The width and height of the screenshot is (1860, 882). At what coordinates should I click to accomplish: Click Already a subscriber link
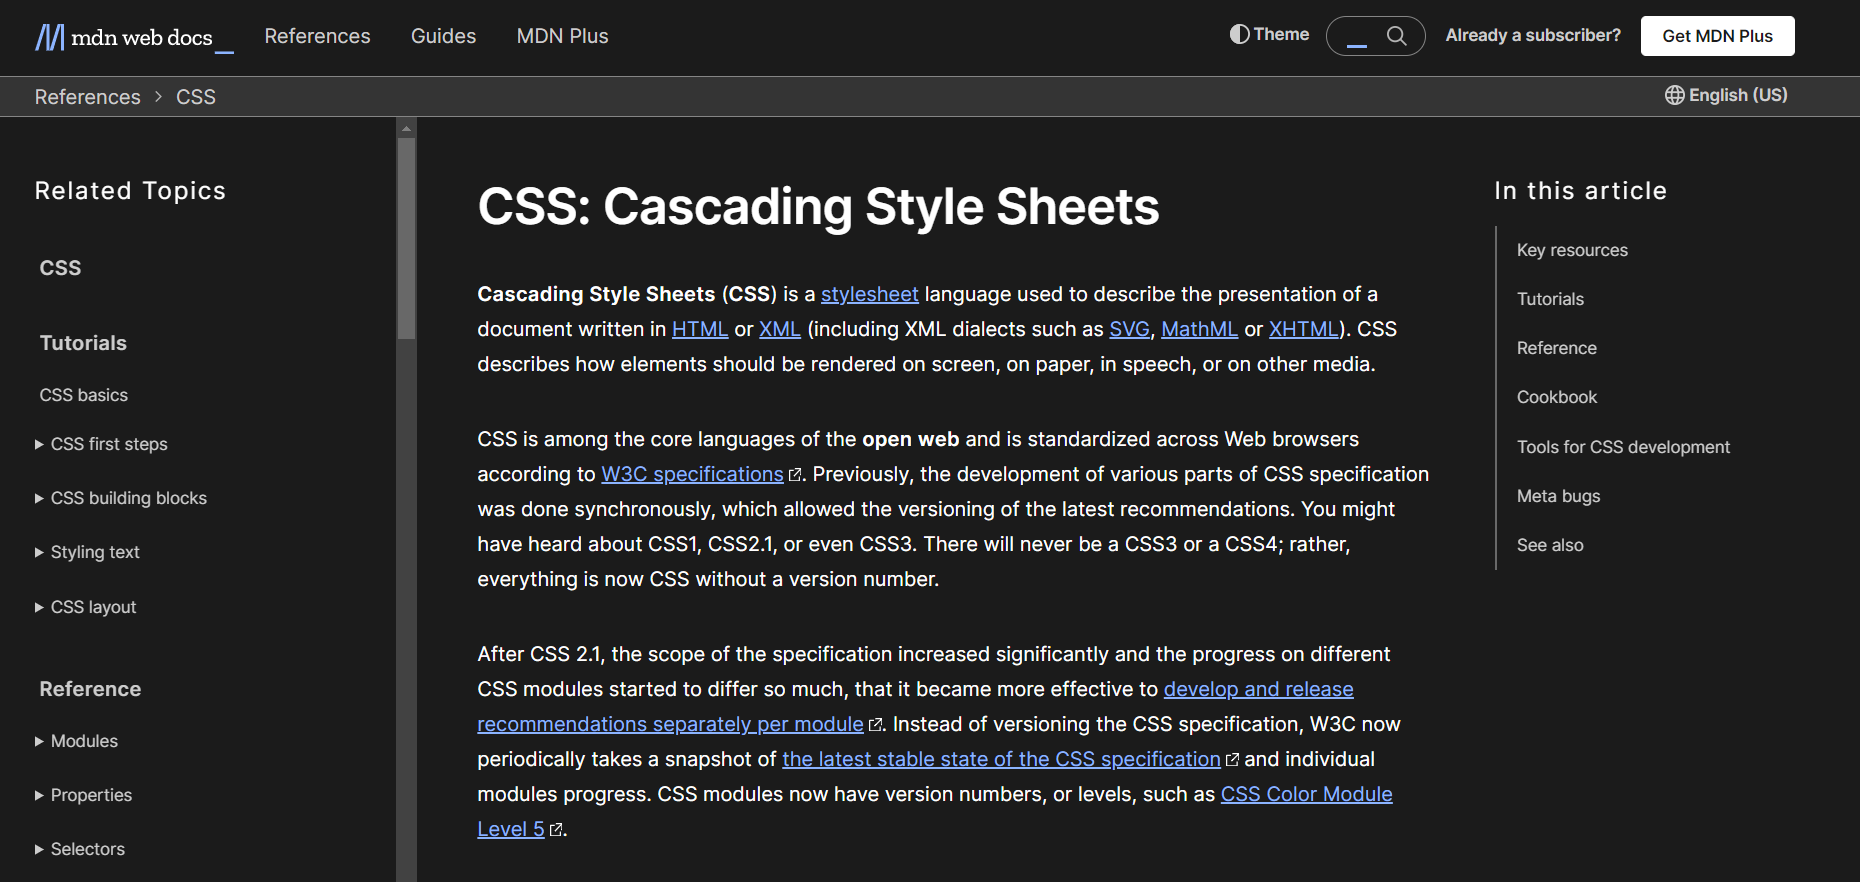point(1533,35)
